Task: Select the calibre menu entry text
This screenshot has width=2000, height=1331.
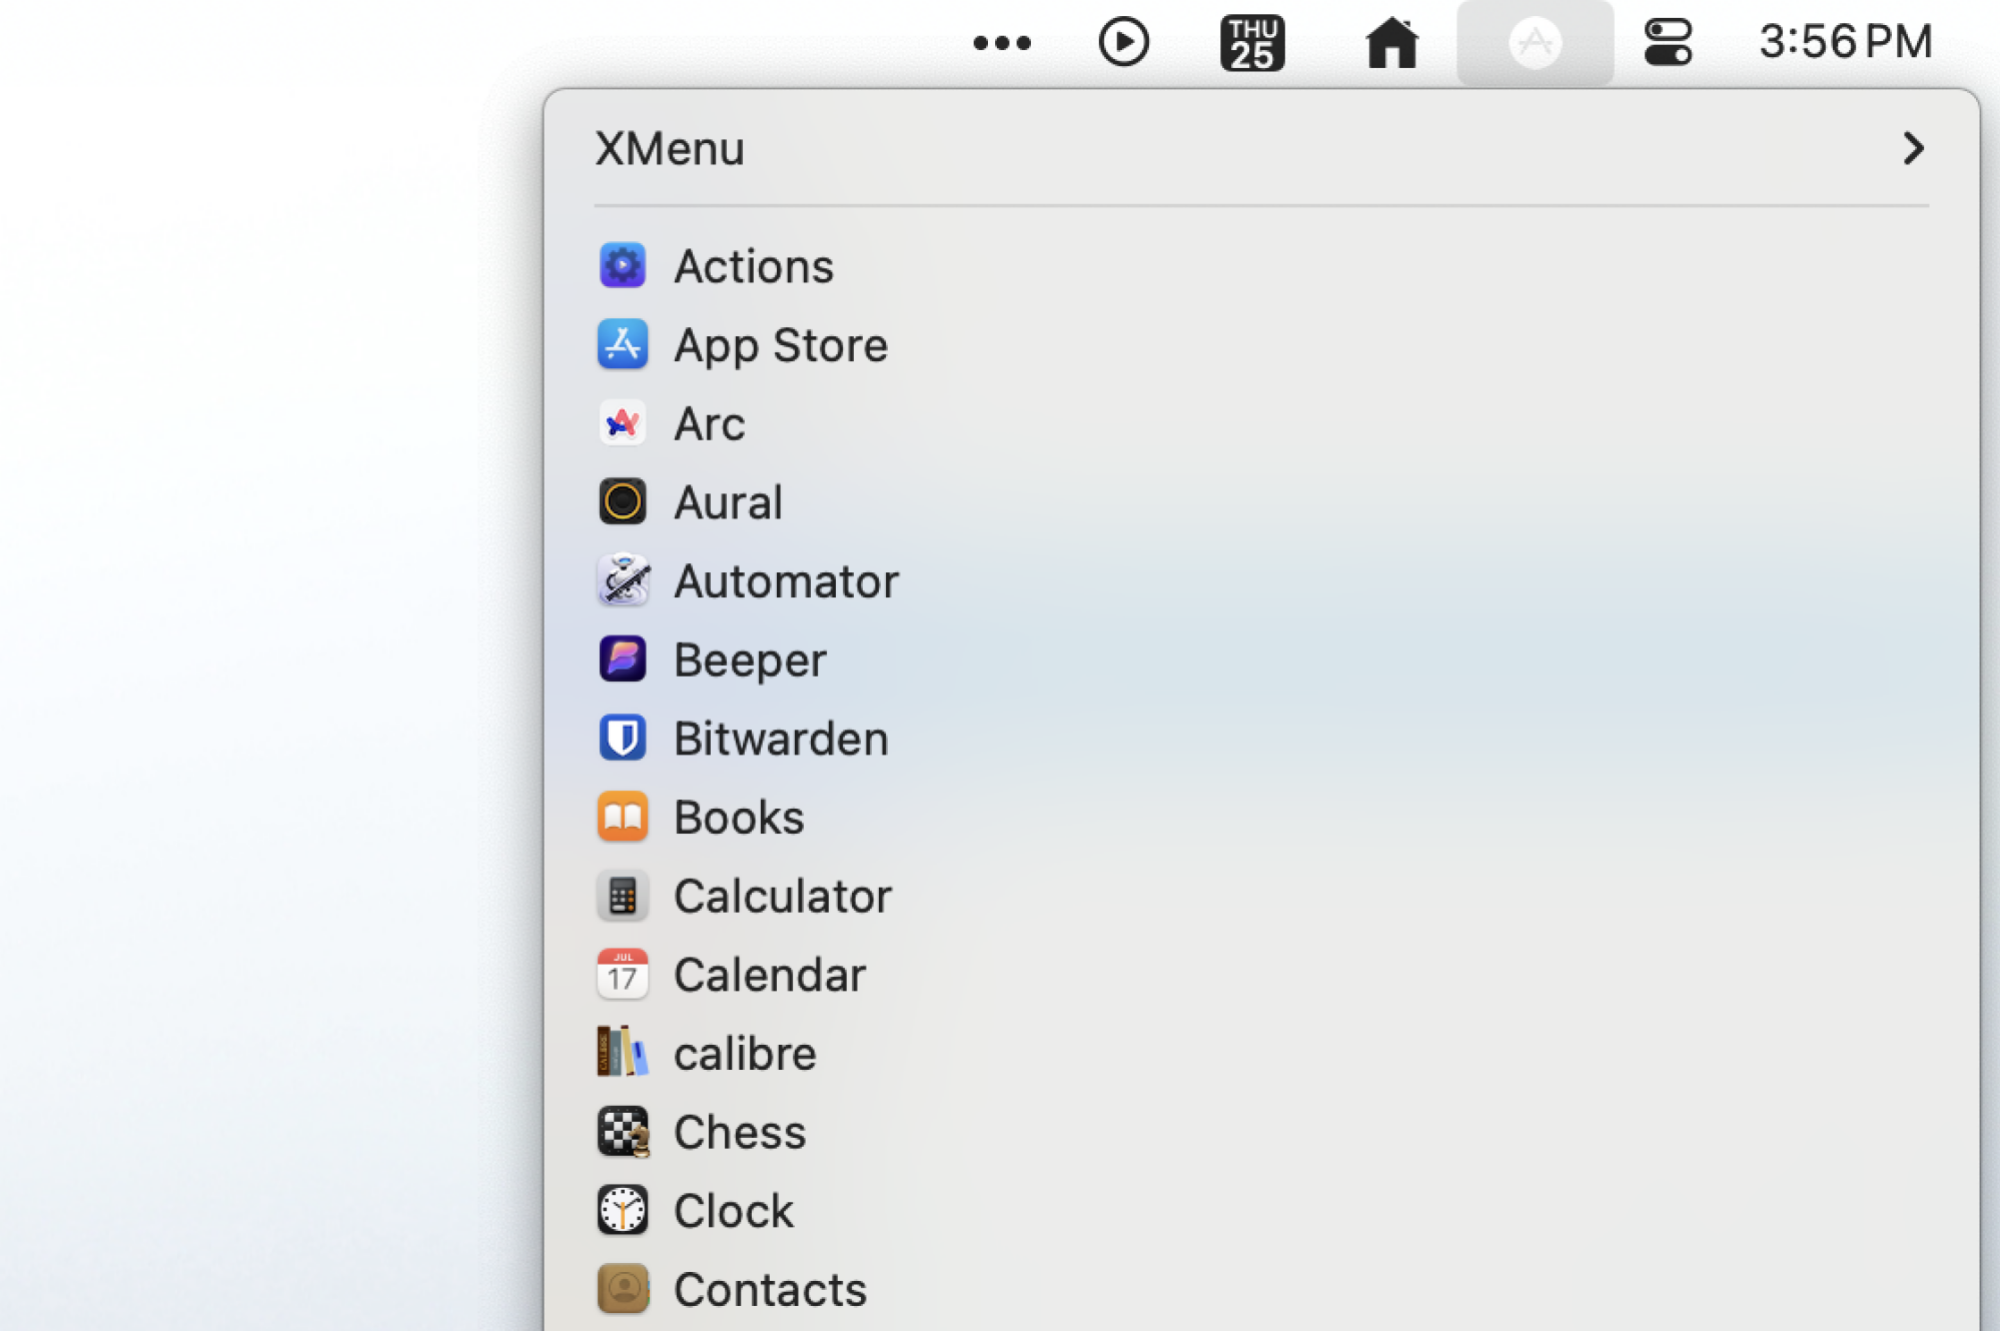Action: click(x=745, y=1053)
